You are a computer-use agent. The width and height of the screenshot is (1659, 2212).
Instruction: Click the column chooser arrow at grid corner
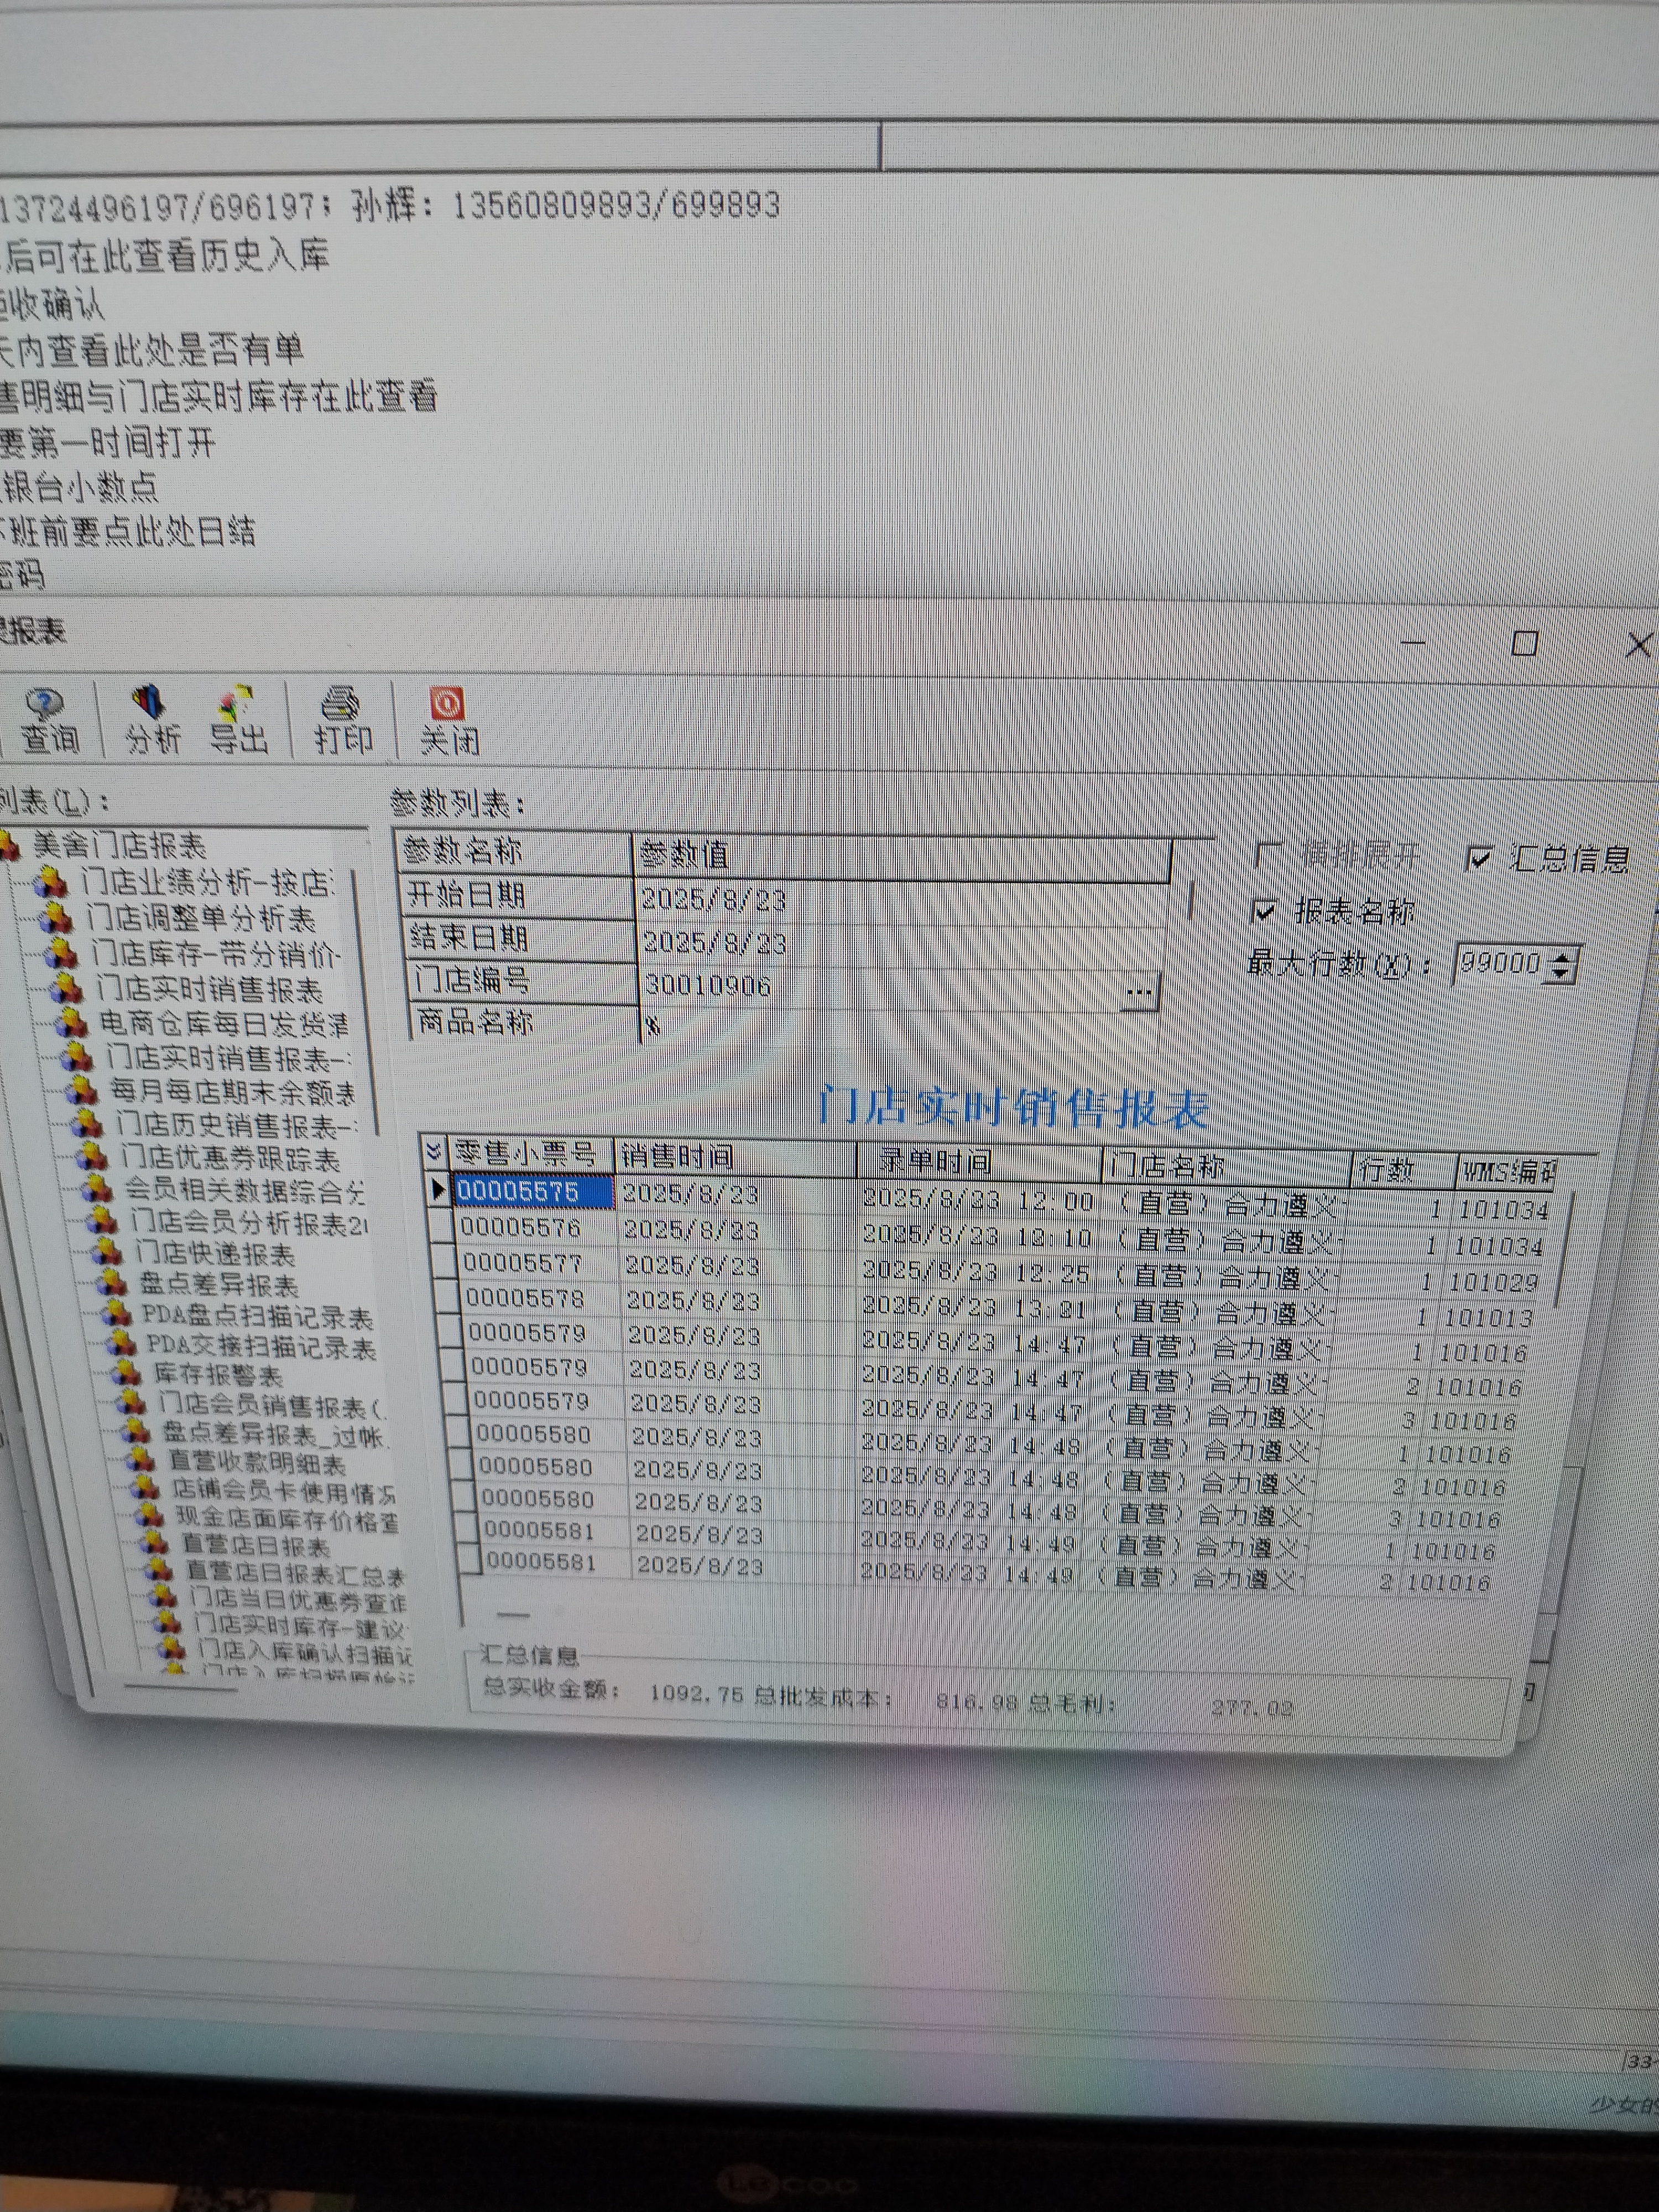[x=434, y=1152]
